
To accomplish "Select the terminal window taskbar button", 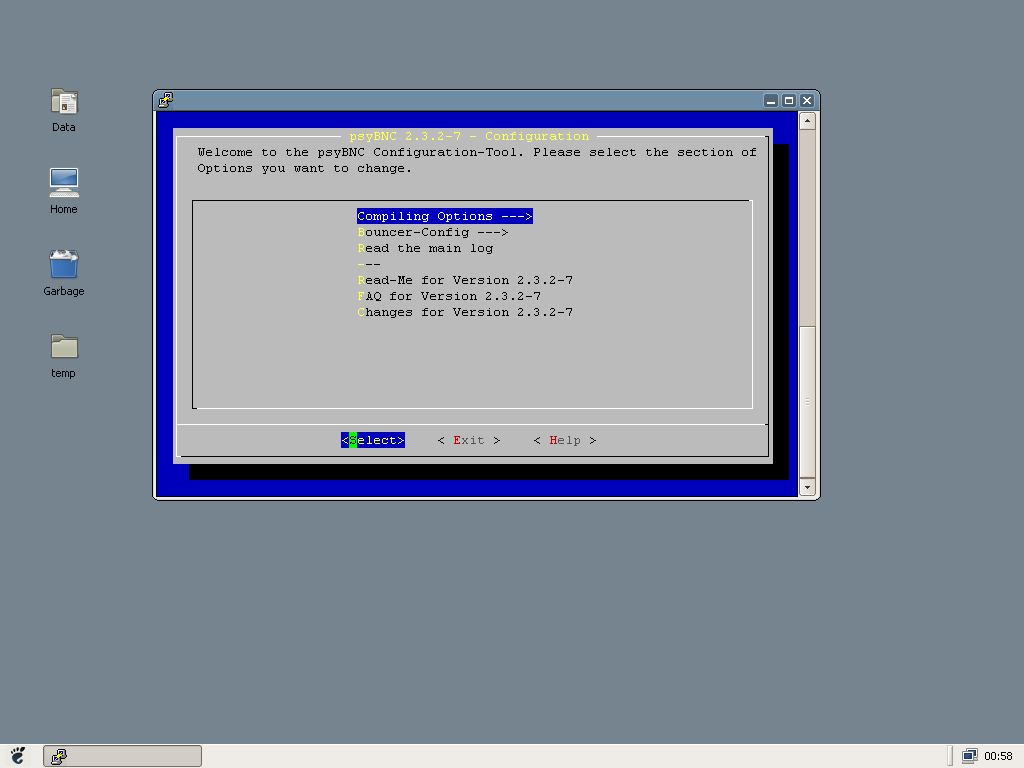I will [122, 756].
